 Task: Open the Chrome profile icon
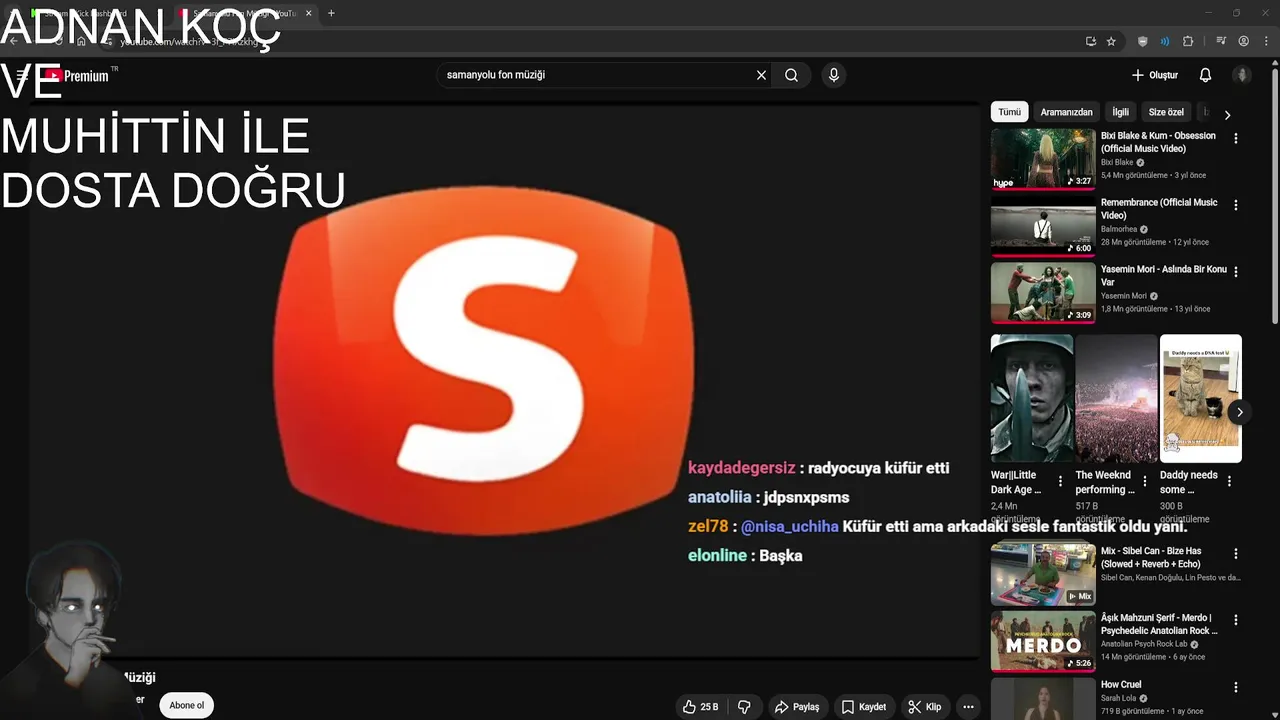click(x=1244, y=41)
